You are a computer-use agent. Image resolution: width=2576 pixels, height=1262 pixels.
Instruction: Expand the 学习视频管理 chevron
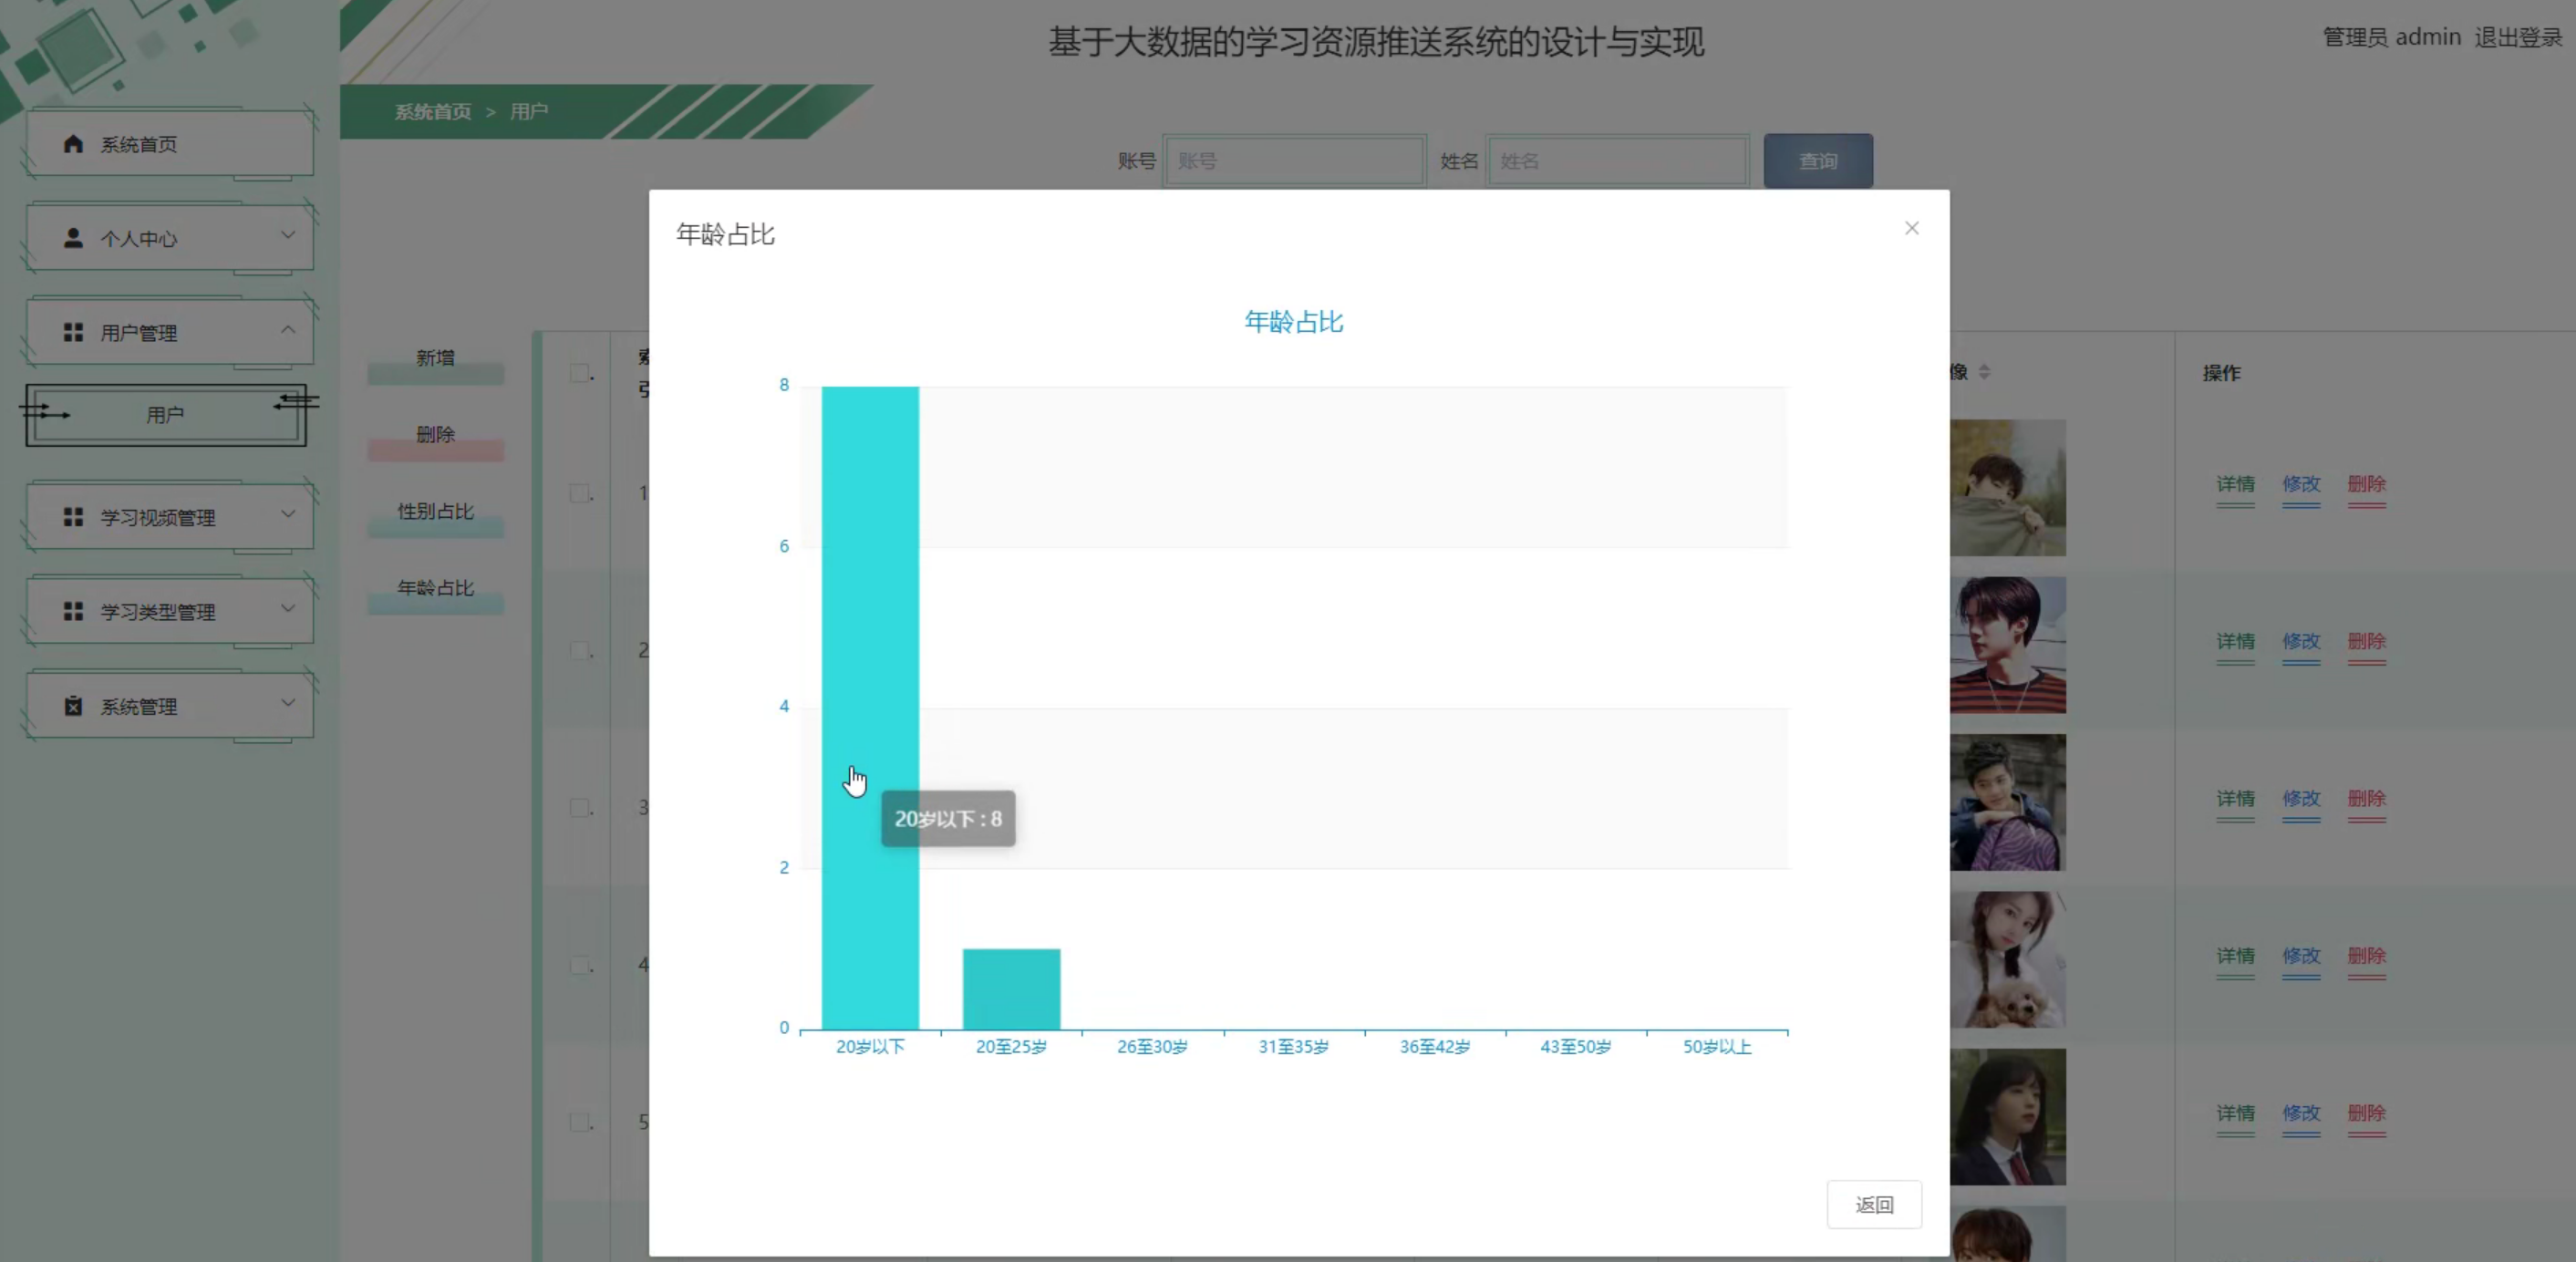tap(288, 513)
